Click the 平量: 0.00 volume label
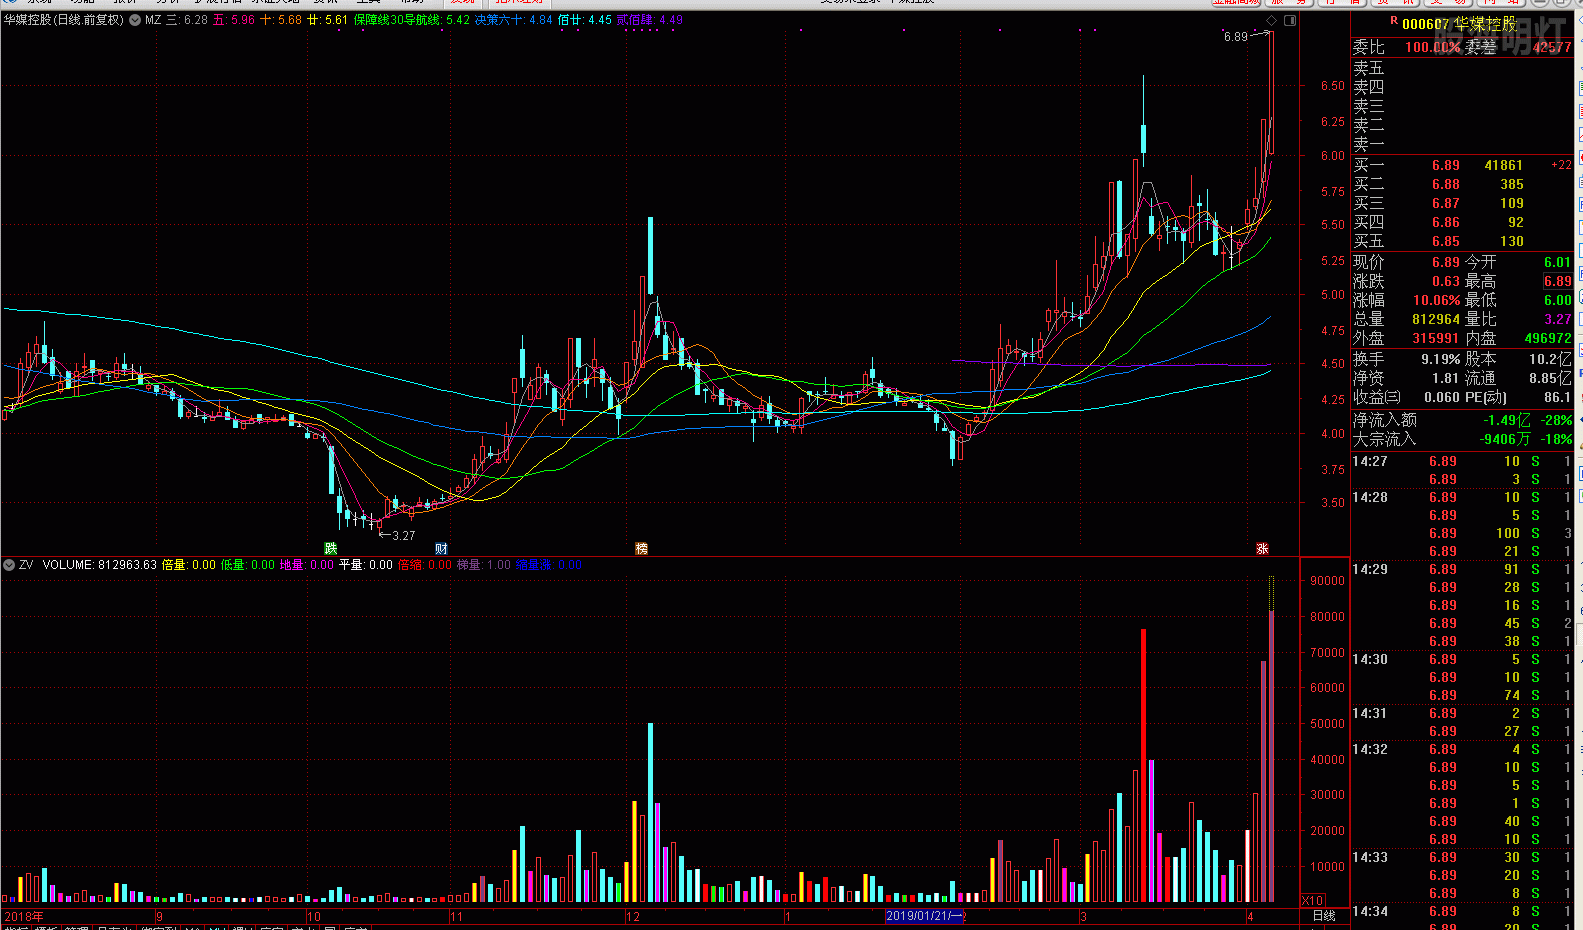The width and height of the screenshot is (1583, 930). pyautogui.click(x=366, y=565)
